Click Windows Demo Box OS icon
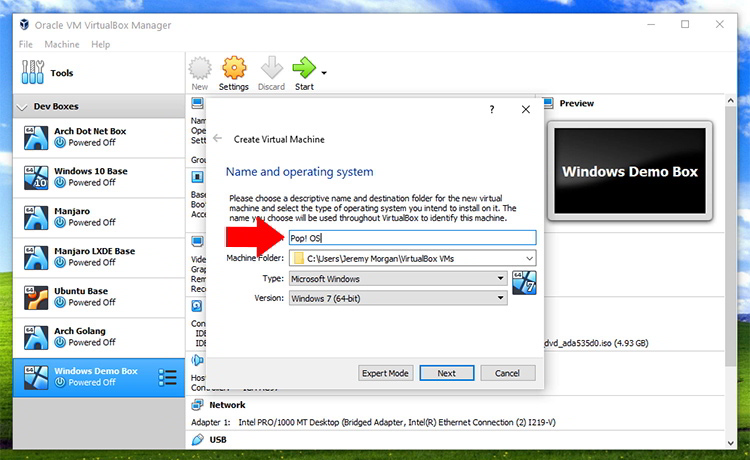This screenshot has width=750, height=460. [x=36, y=377]
